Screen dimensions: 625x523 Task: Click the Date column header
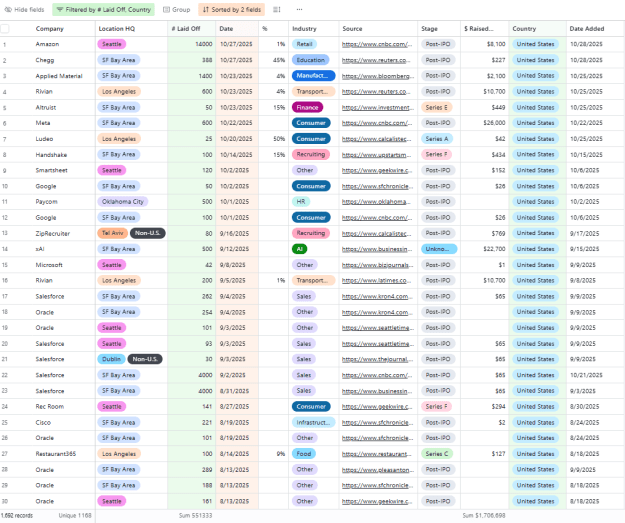237,29
